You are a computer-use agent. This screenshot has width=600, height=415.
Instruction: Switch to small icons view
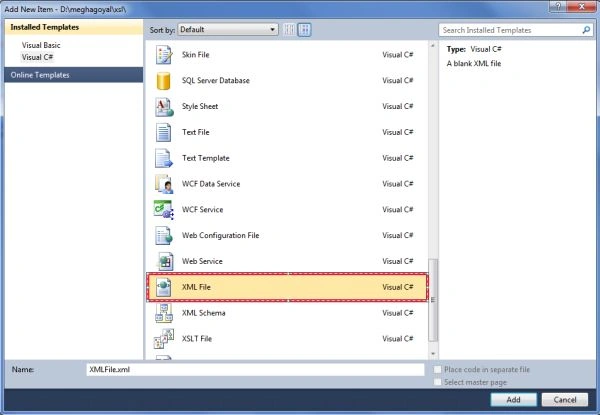(x=290, y=29)
